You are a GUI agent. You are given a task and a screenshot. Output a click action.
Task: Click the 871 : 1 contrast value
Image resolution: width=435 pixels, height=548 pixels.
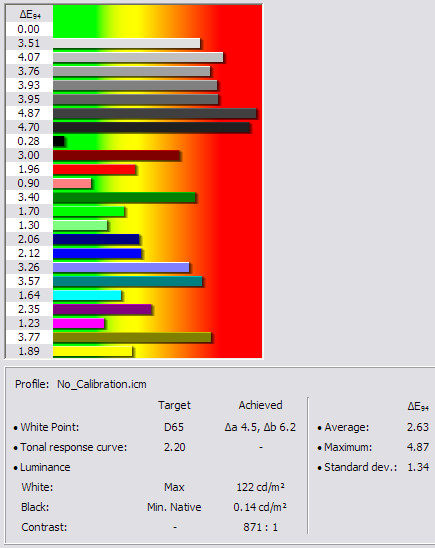(x=261, y=527)
